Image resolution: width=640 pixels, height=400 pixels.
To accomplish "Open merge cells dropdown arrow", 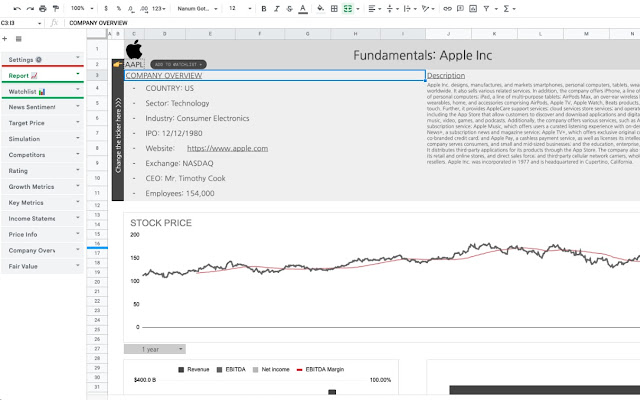I will point(358,9).
